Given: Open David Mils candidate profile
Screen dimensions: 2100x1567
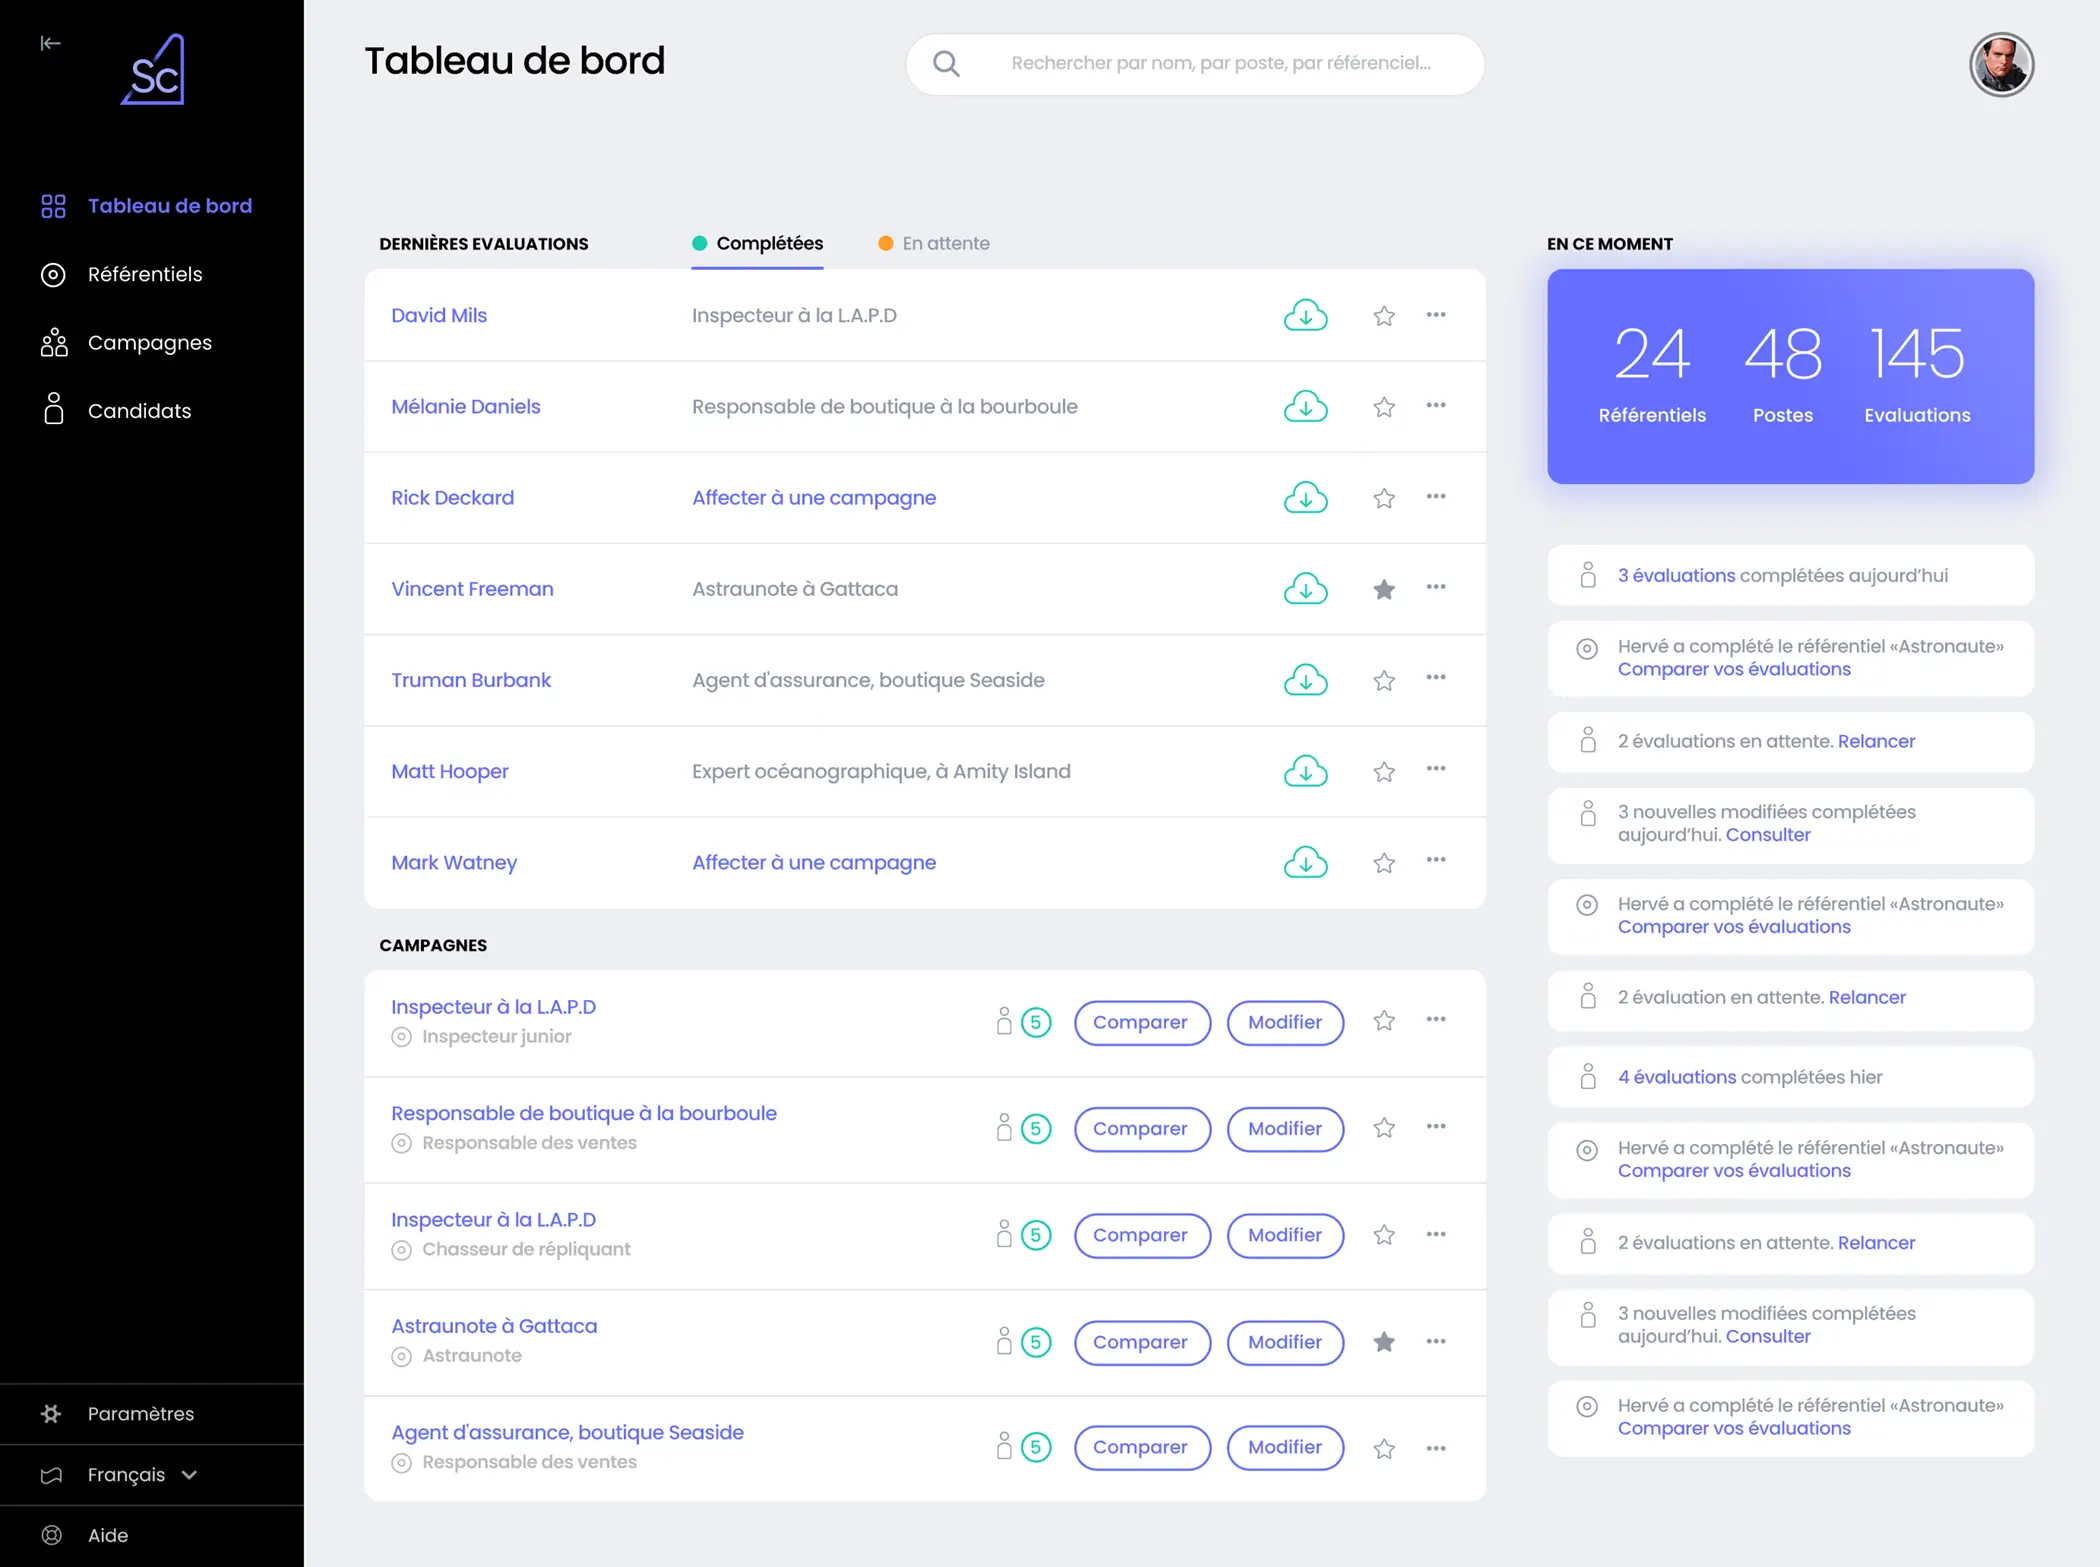Looking at the screenshot, I should pos(439,315).
